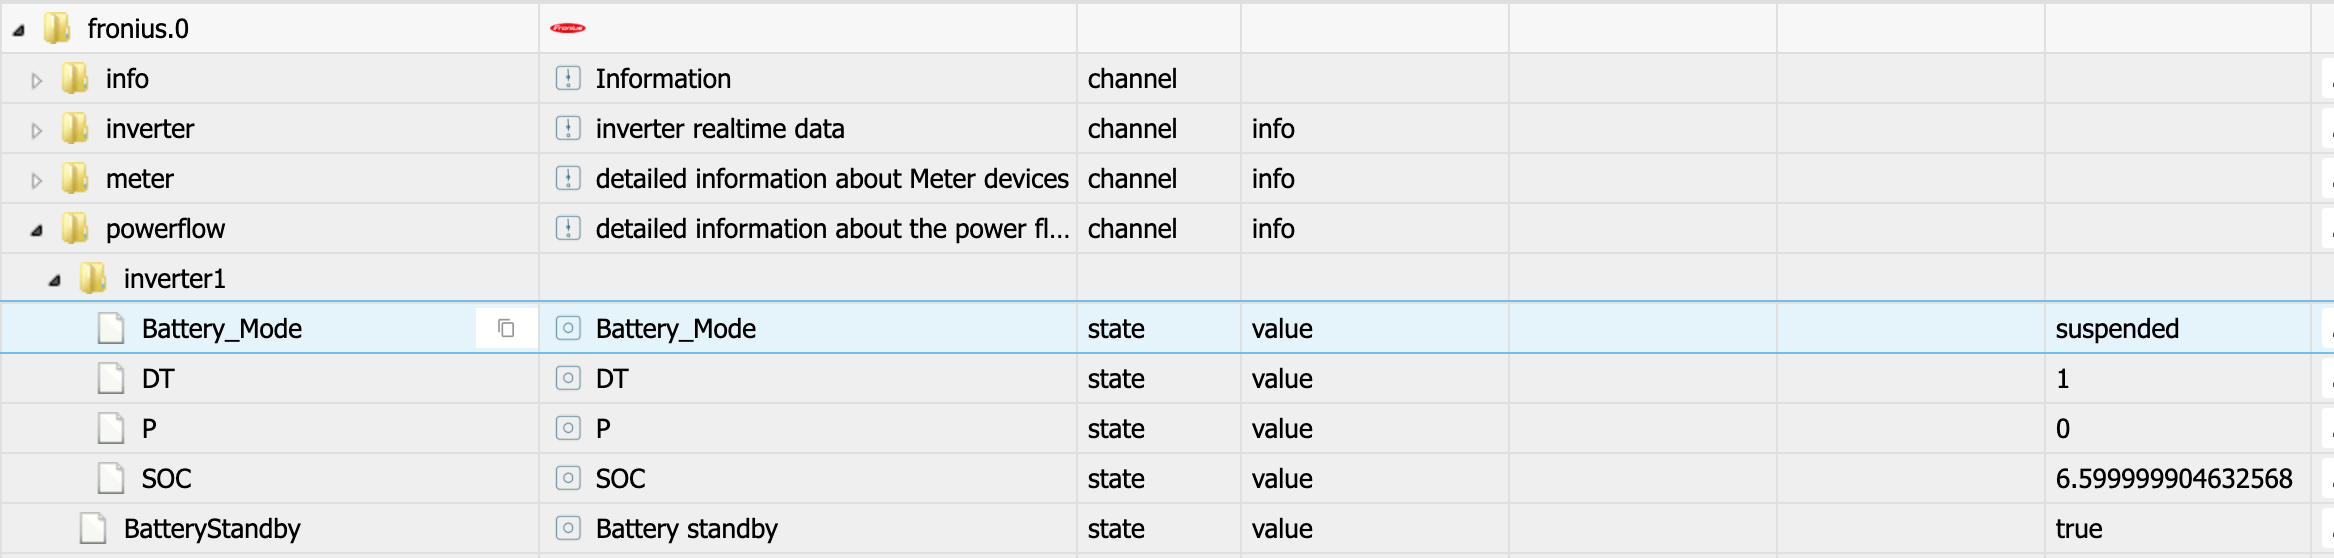The height and width of the screenshot is (558, 2334).
Task: Click the suspended value of Battery_Mode
Action: [2116, 328]
